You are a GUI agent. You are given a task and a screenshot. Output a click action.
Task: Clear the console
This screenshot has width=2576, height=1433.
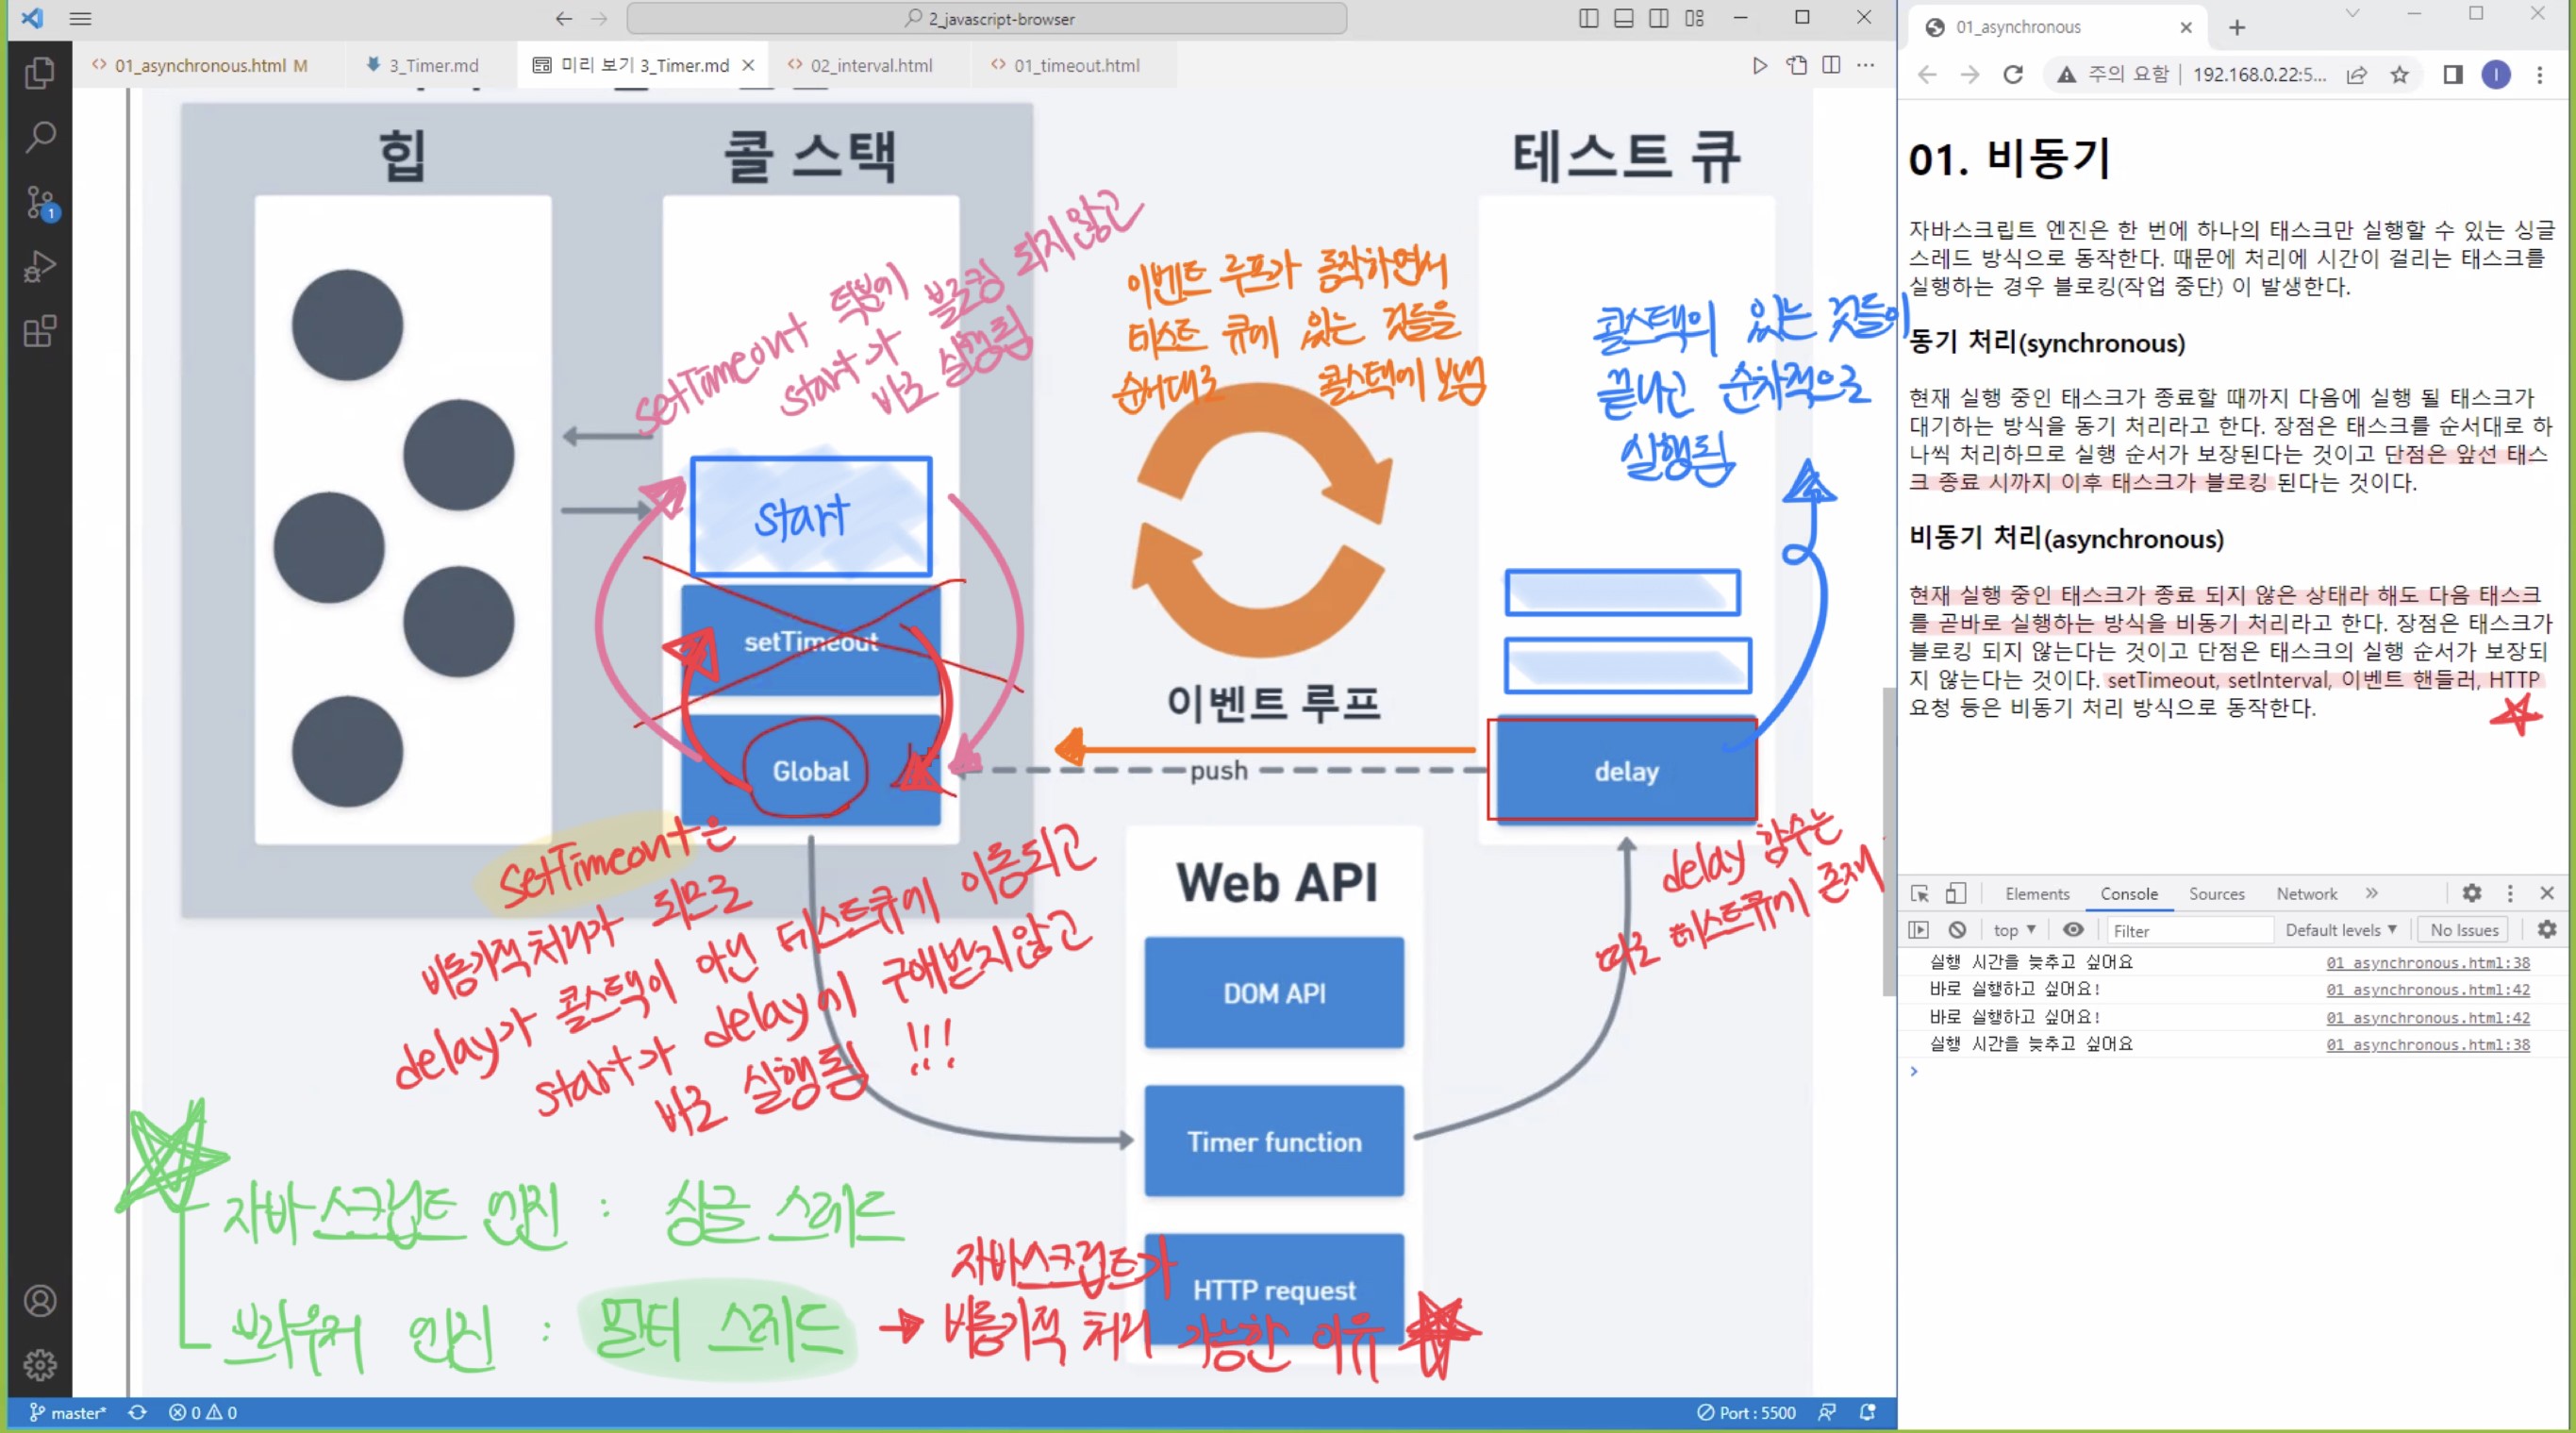pyautogui.click(x=1957, y=930)
